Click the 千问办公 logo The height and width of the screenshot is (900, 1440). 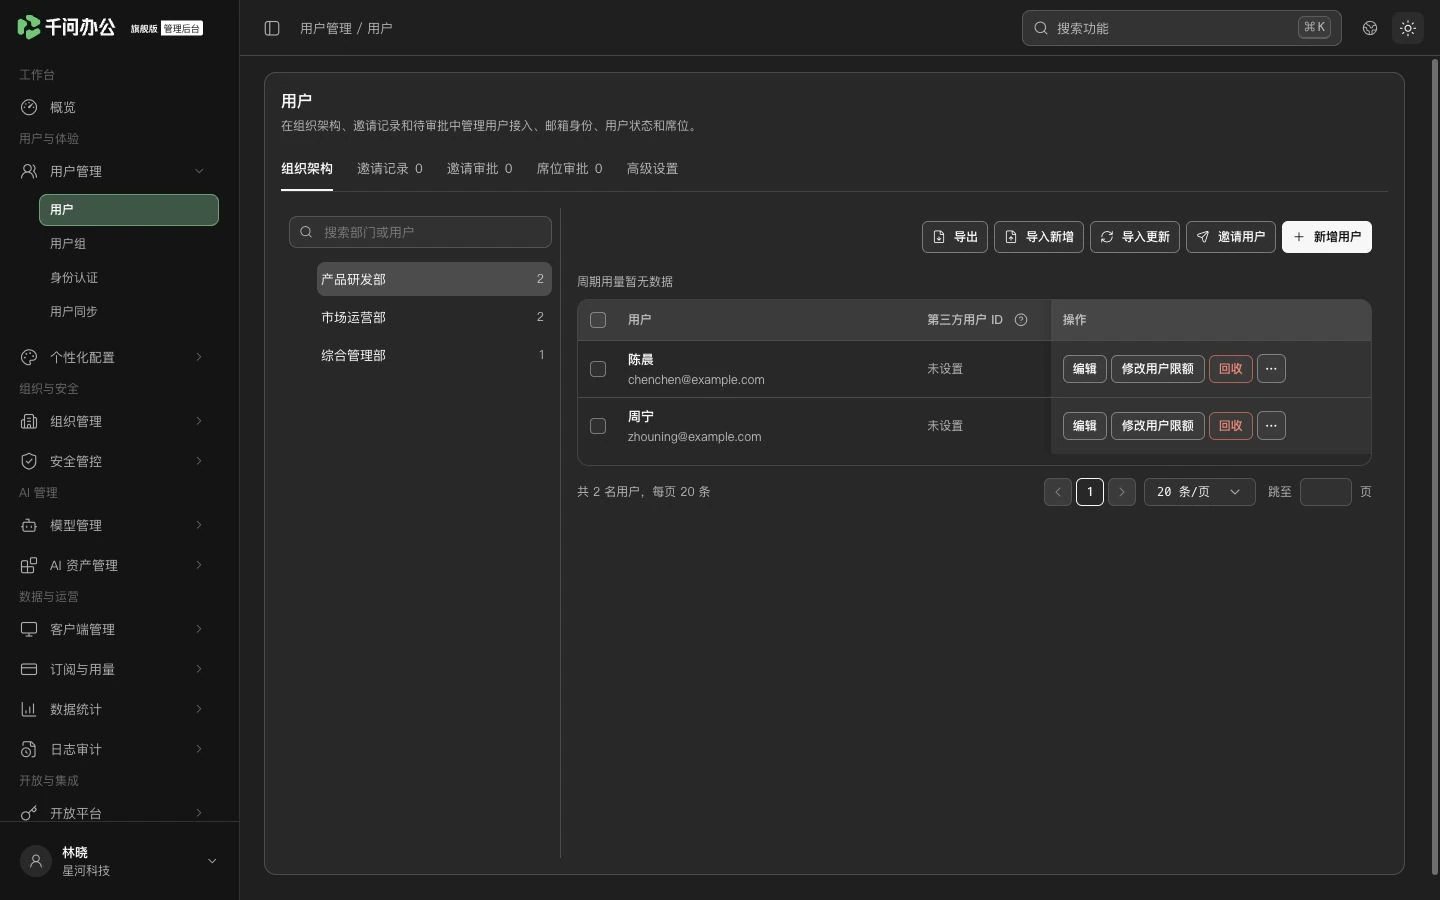click(x=66, y=27)
